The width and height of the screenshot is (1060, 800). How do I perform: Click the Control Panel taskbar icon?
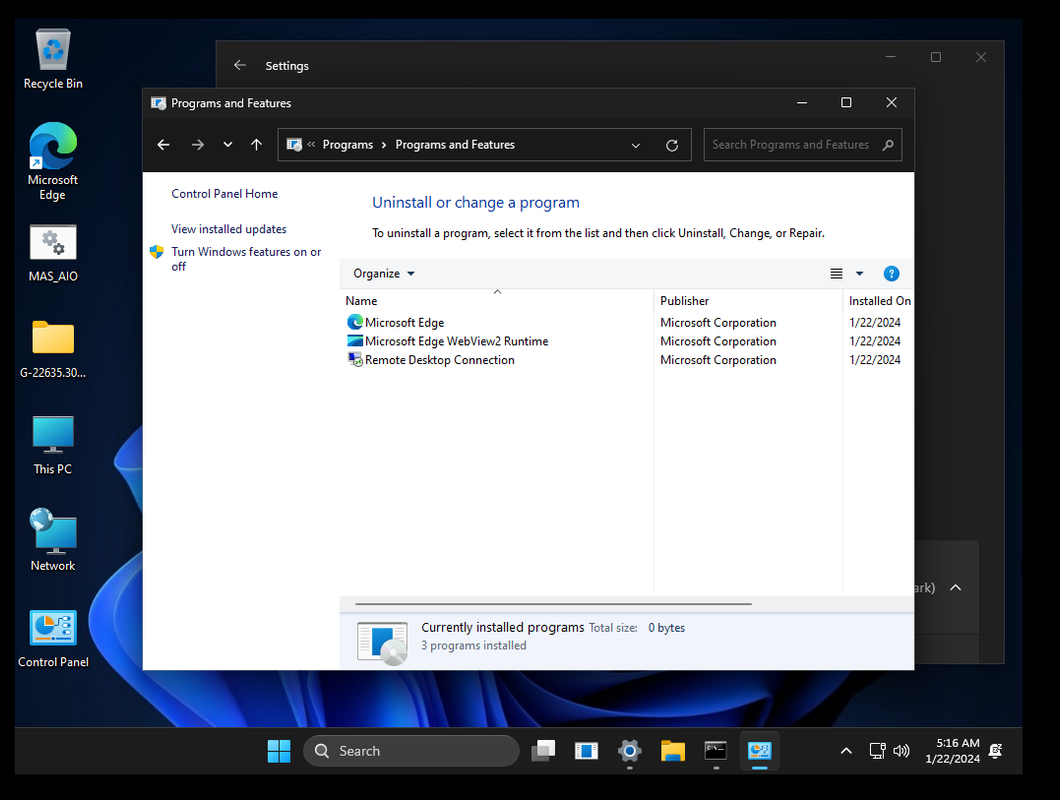tap(759, 751)
